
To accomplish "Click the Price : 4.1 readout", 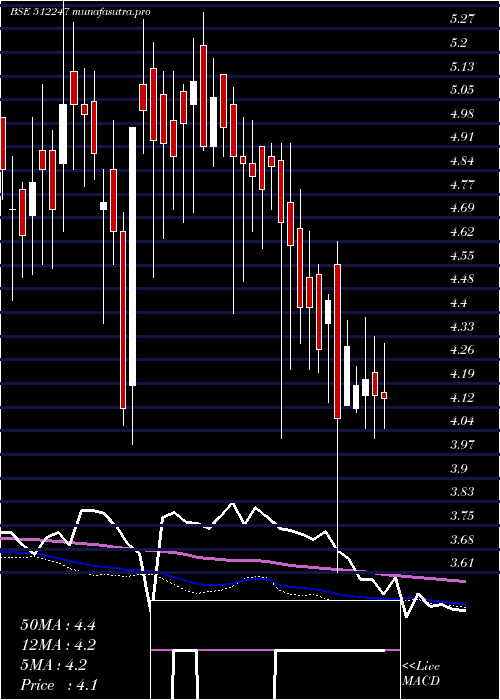I will tap(59, 685).
